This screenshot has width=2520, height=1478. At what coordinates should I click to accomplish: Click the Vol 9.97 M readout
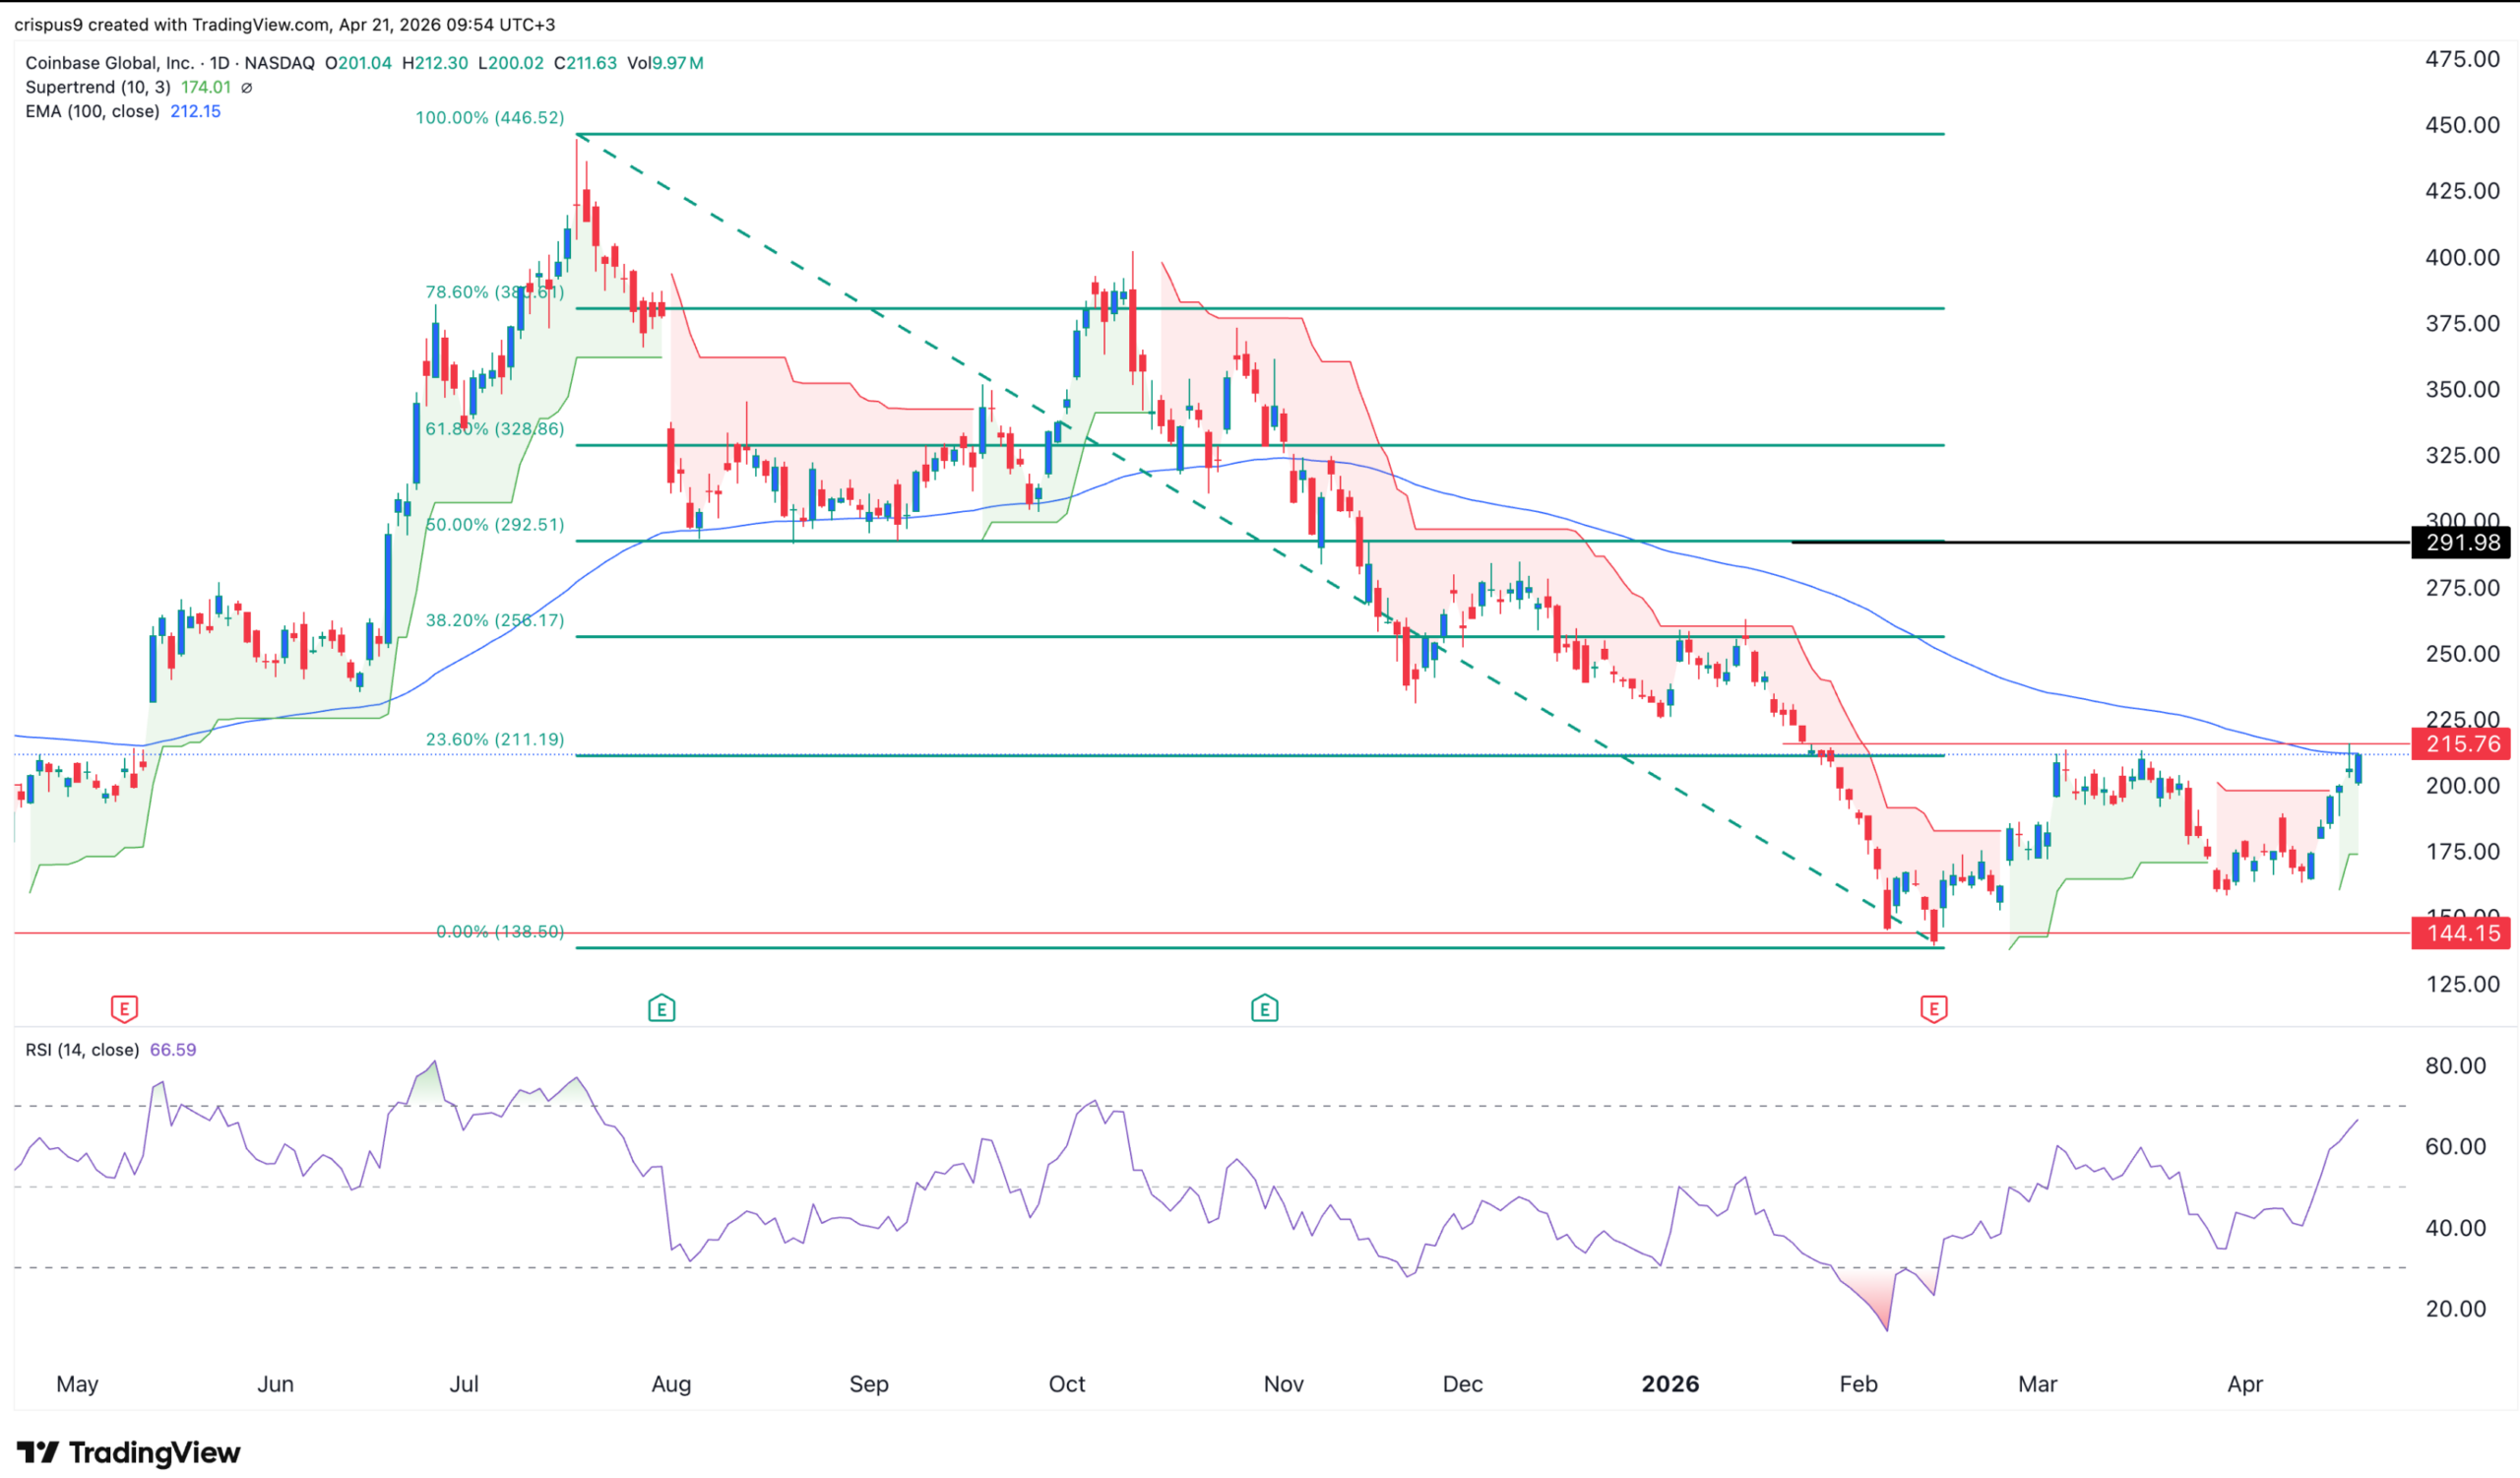tap(665, 63)
